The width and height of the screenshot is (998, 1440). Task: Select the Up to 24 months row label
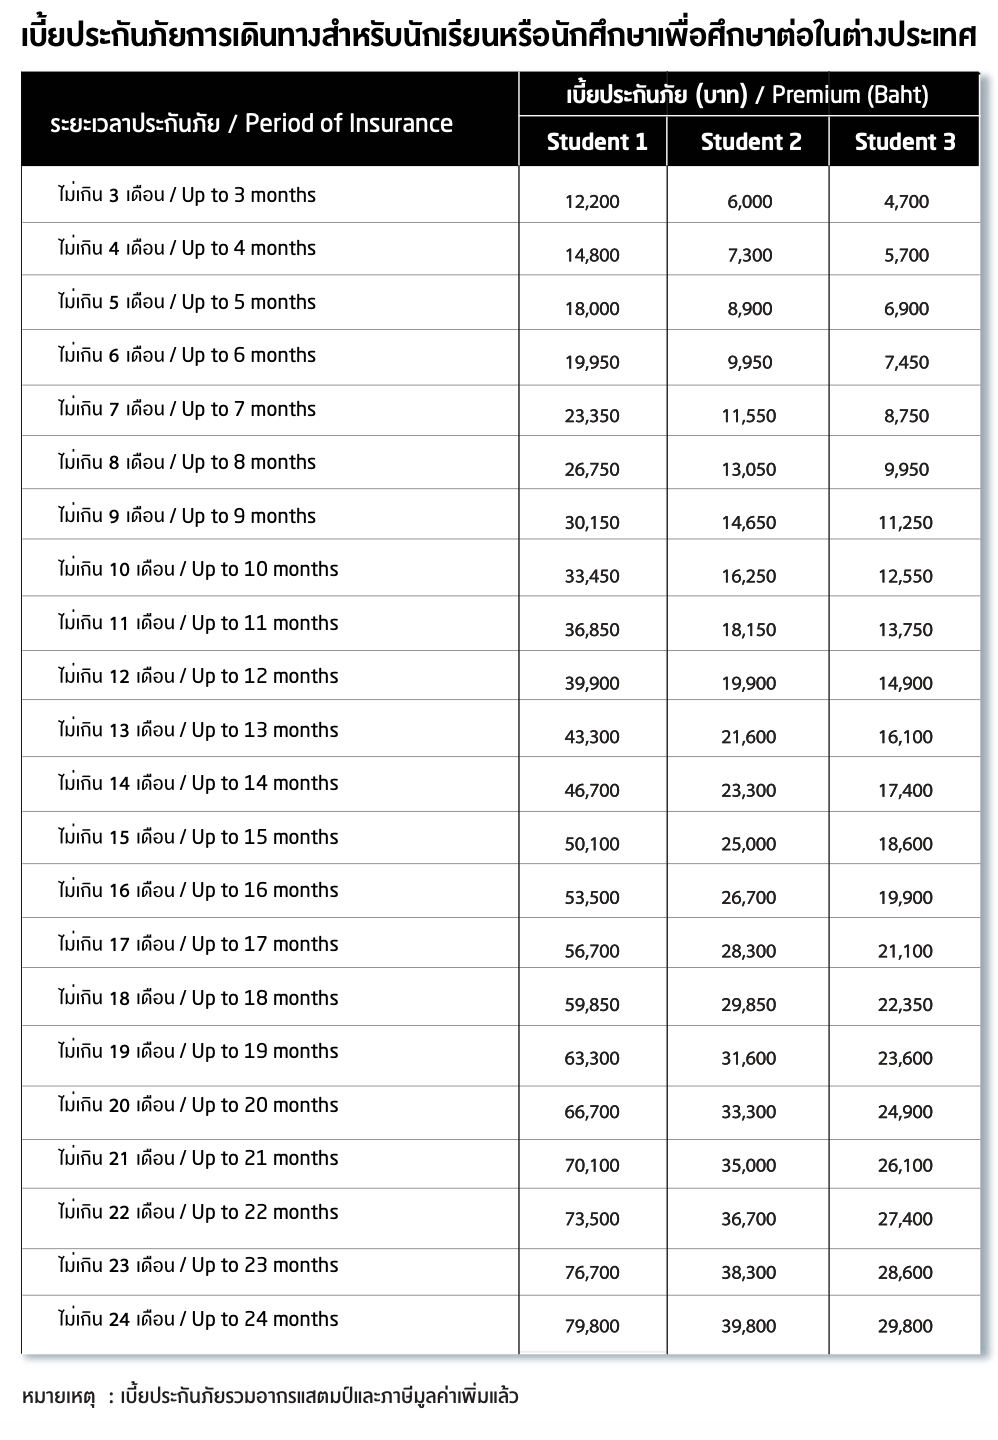198,1319
